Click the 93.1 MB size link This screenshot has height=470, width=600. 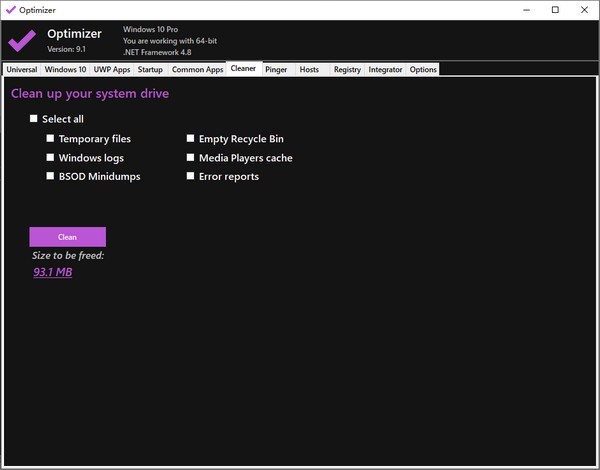[x=53, y=272]
